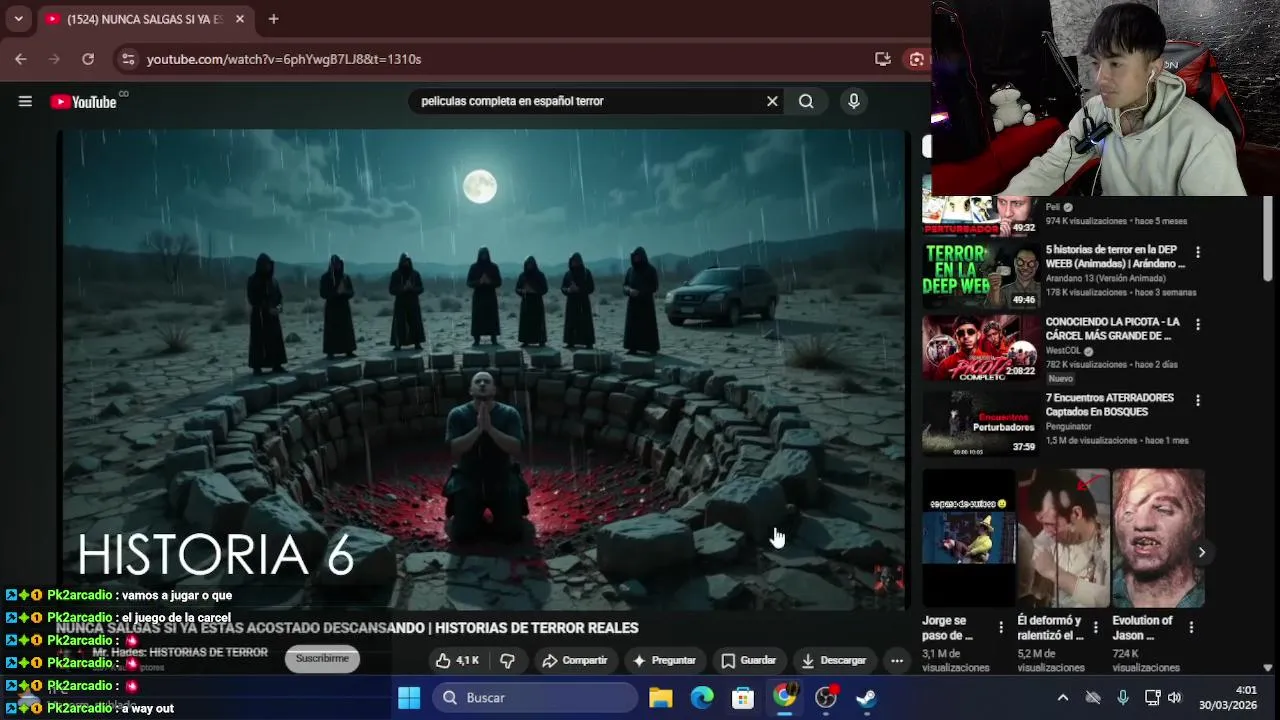Open options menu for CONOCIENDO LA PICOTA video

[1198, 324]
